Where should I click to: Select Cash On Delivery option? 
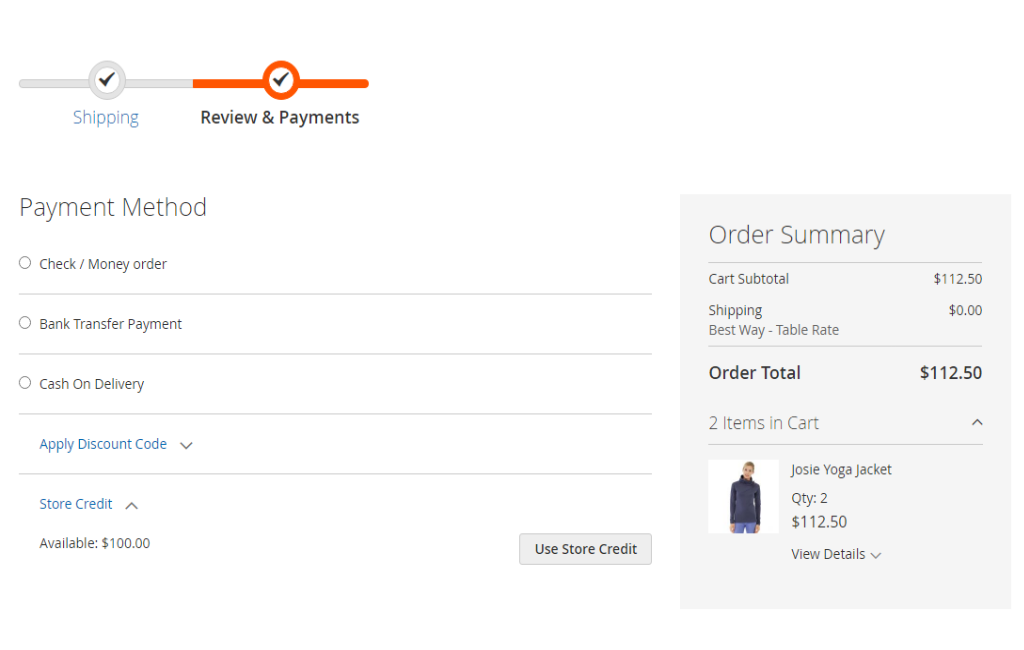[x=25, y=383]
